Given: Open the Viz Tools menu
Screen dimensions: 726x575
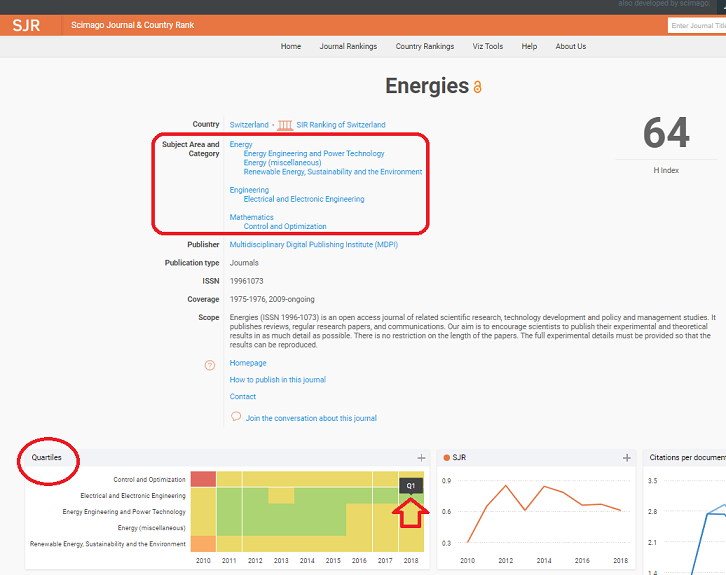Looking at the screenshot, I should (x=487, y=46).
